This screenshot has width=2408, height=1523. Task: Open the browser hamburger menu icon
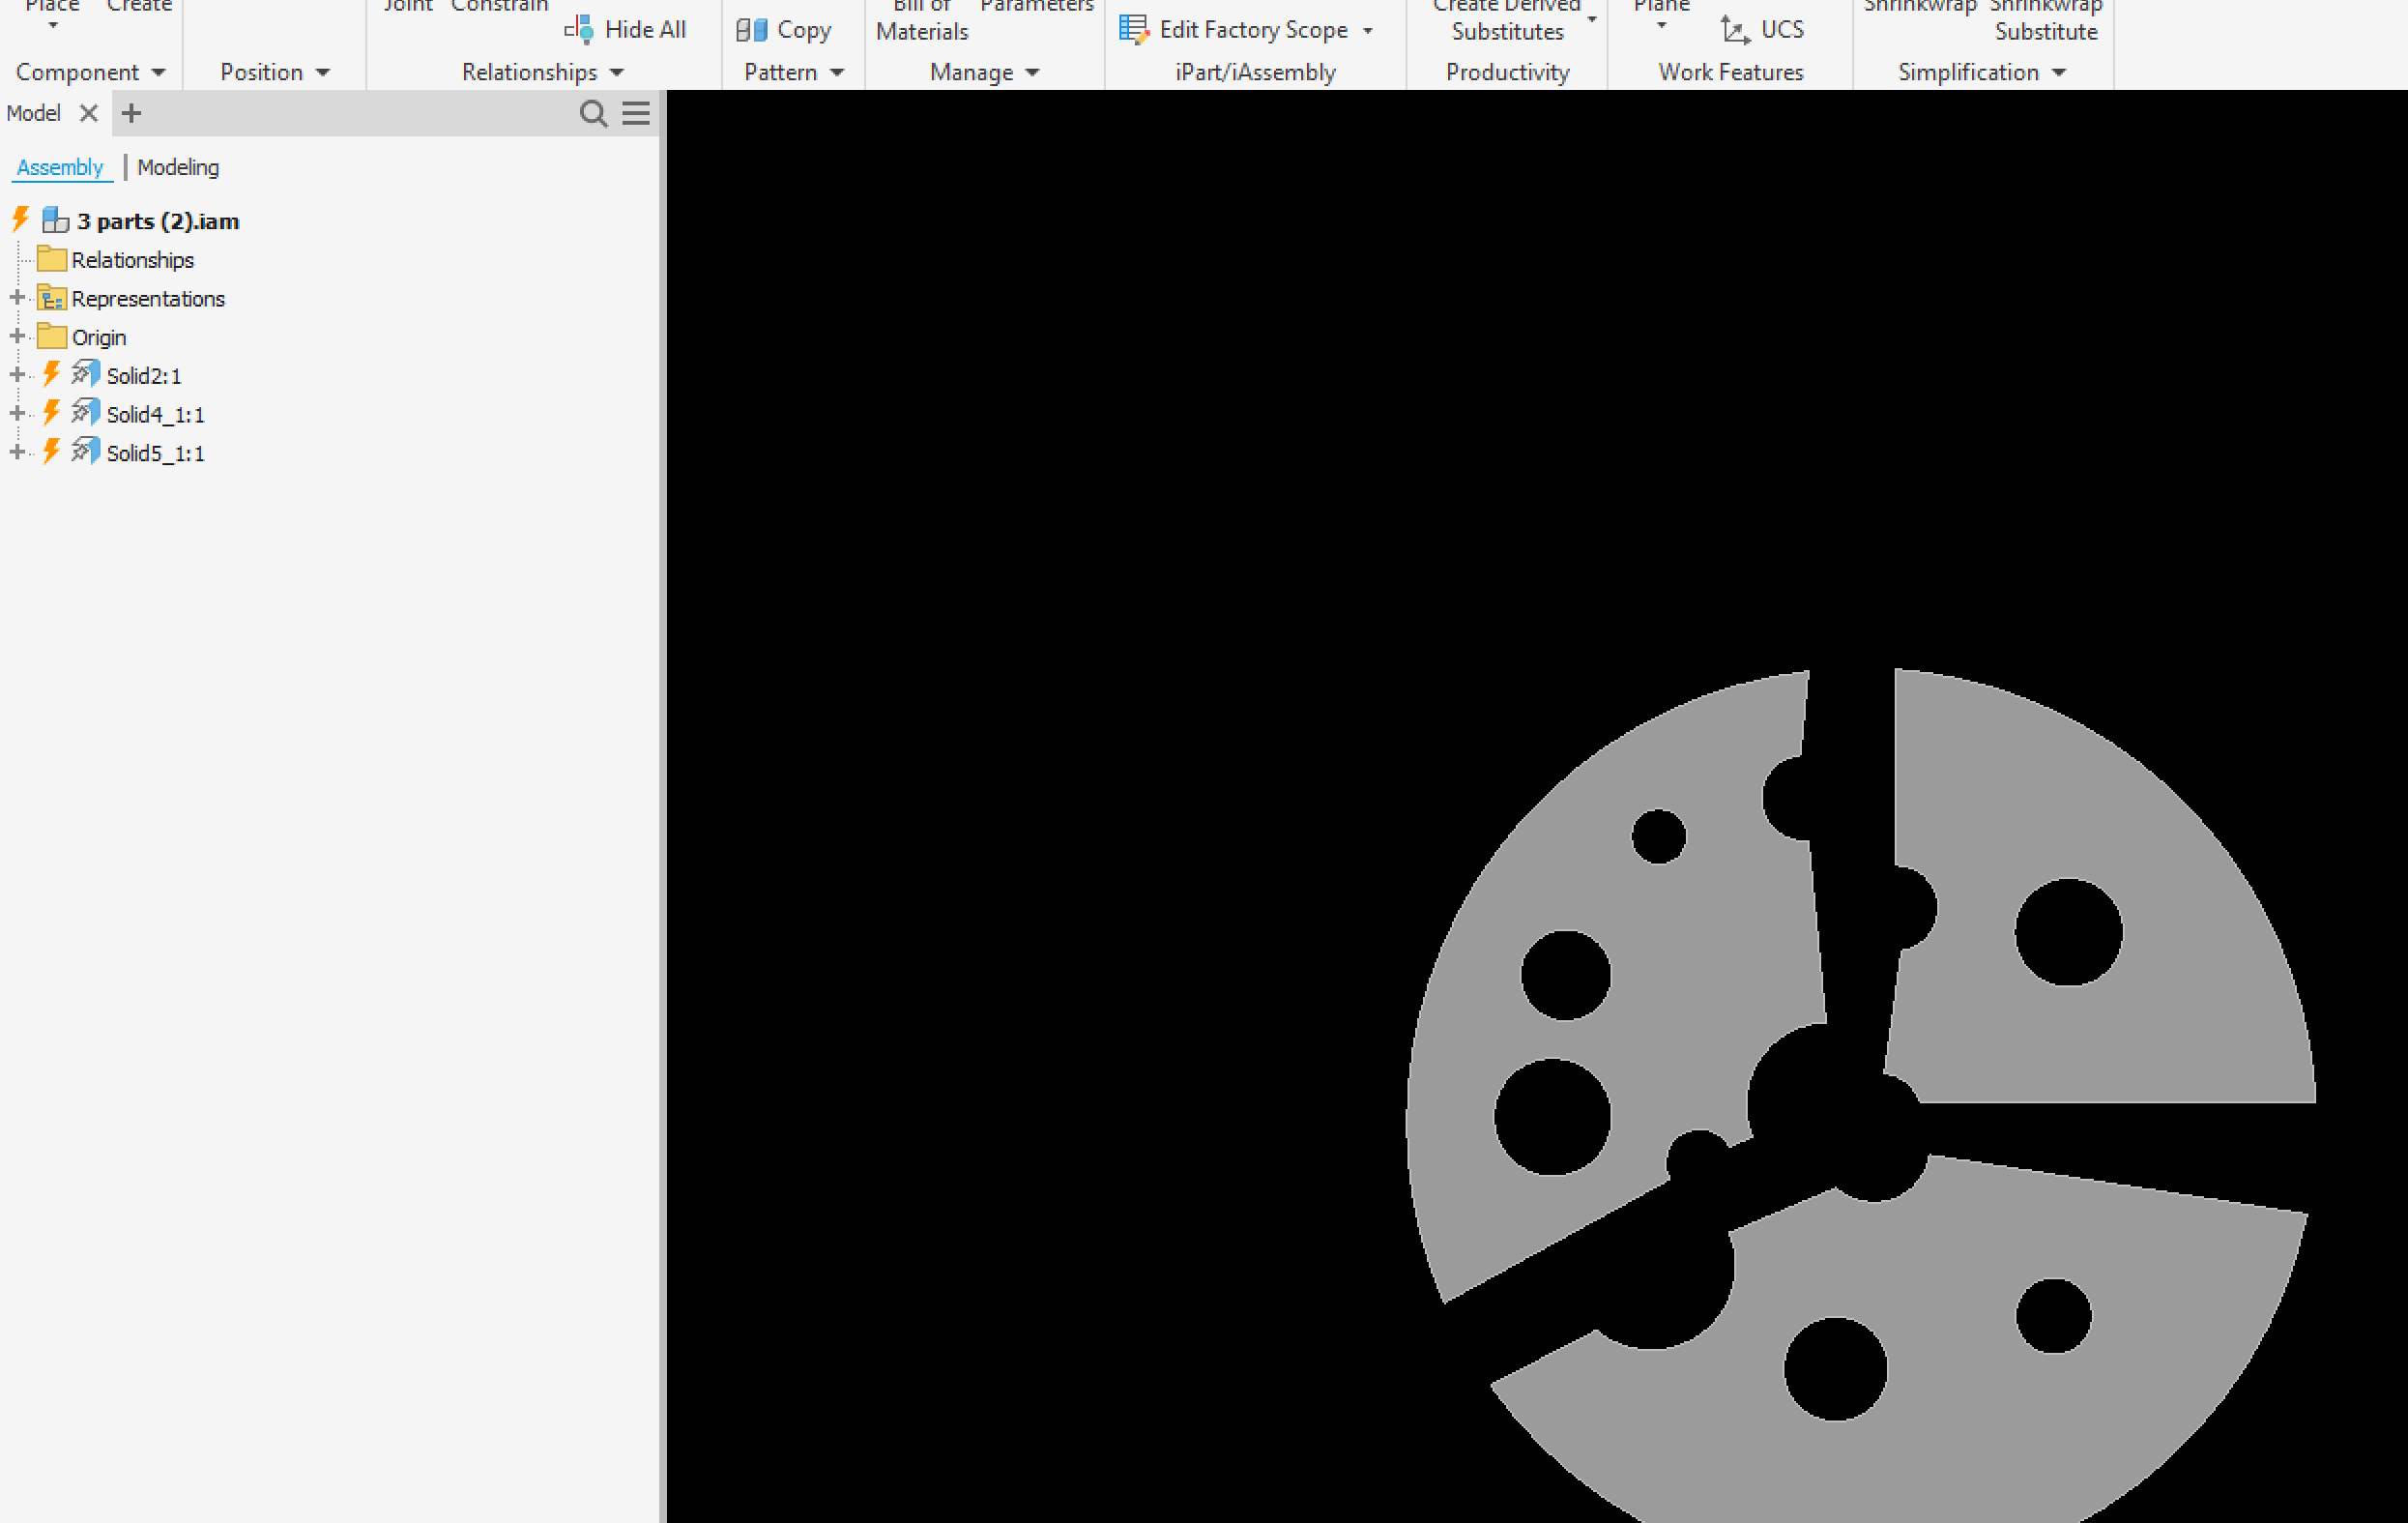tap(636, 113)
